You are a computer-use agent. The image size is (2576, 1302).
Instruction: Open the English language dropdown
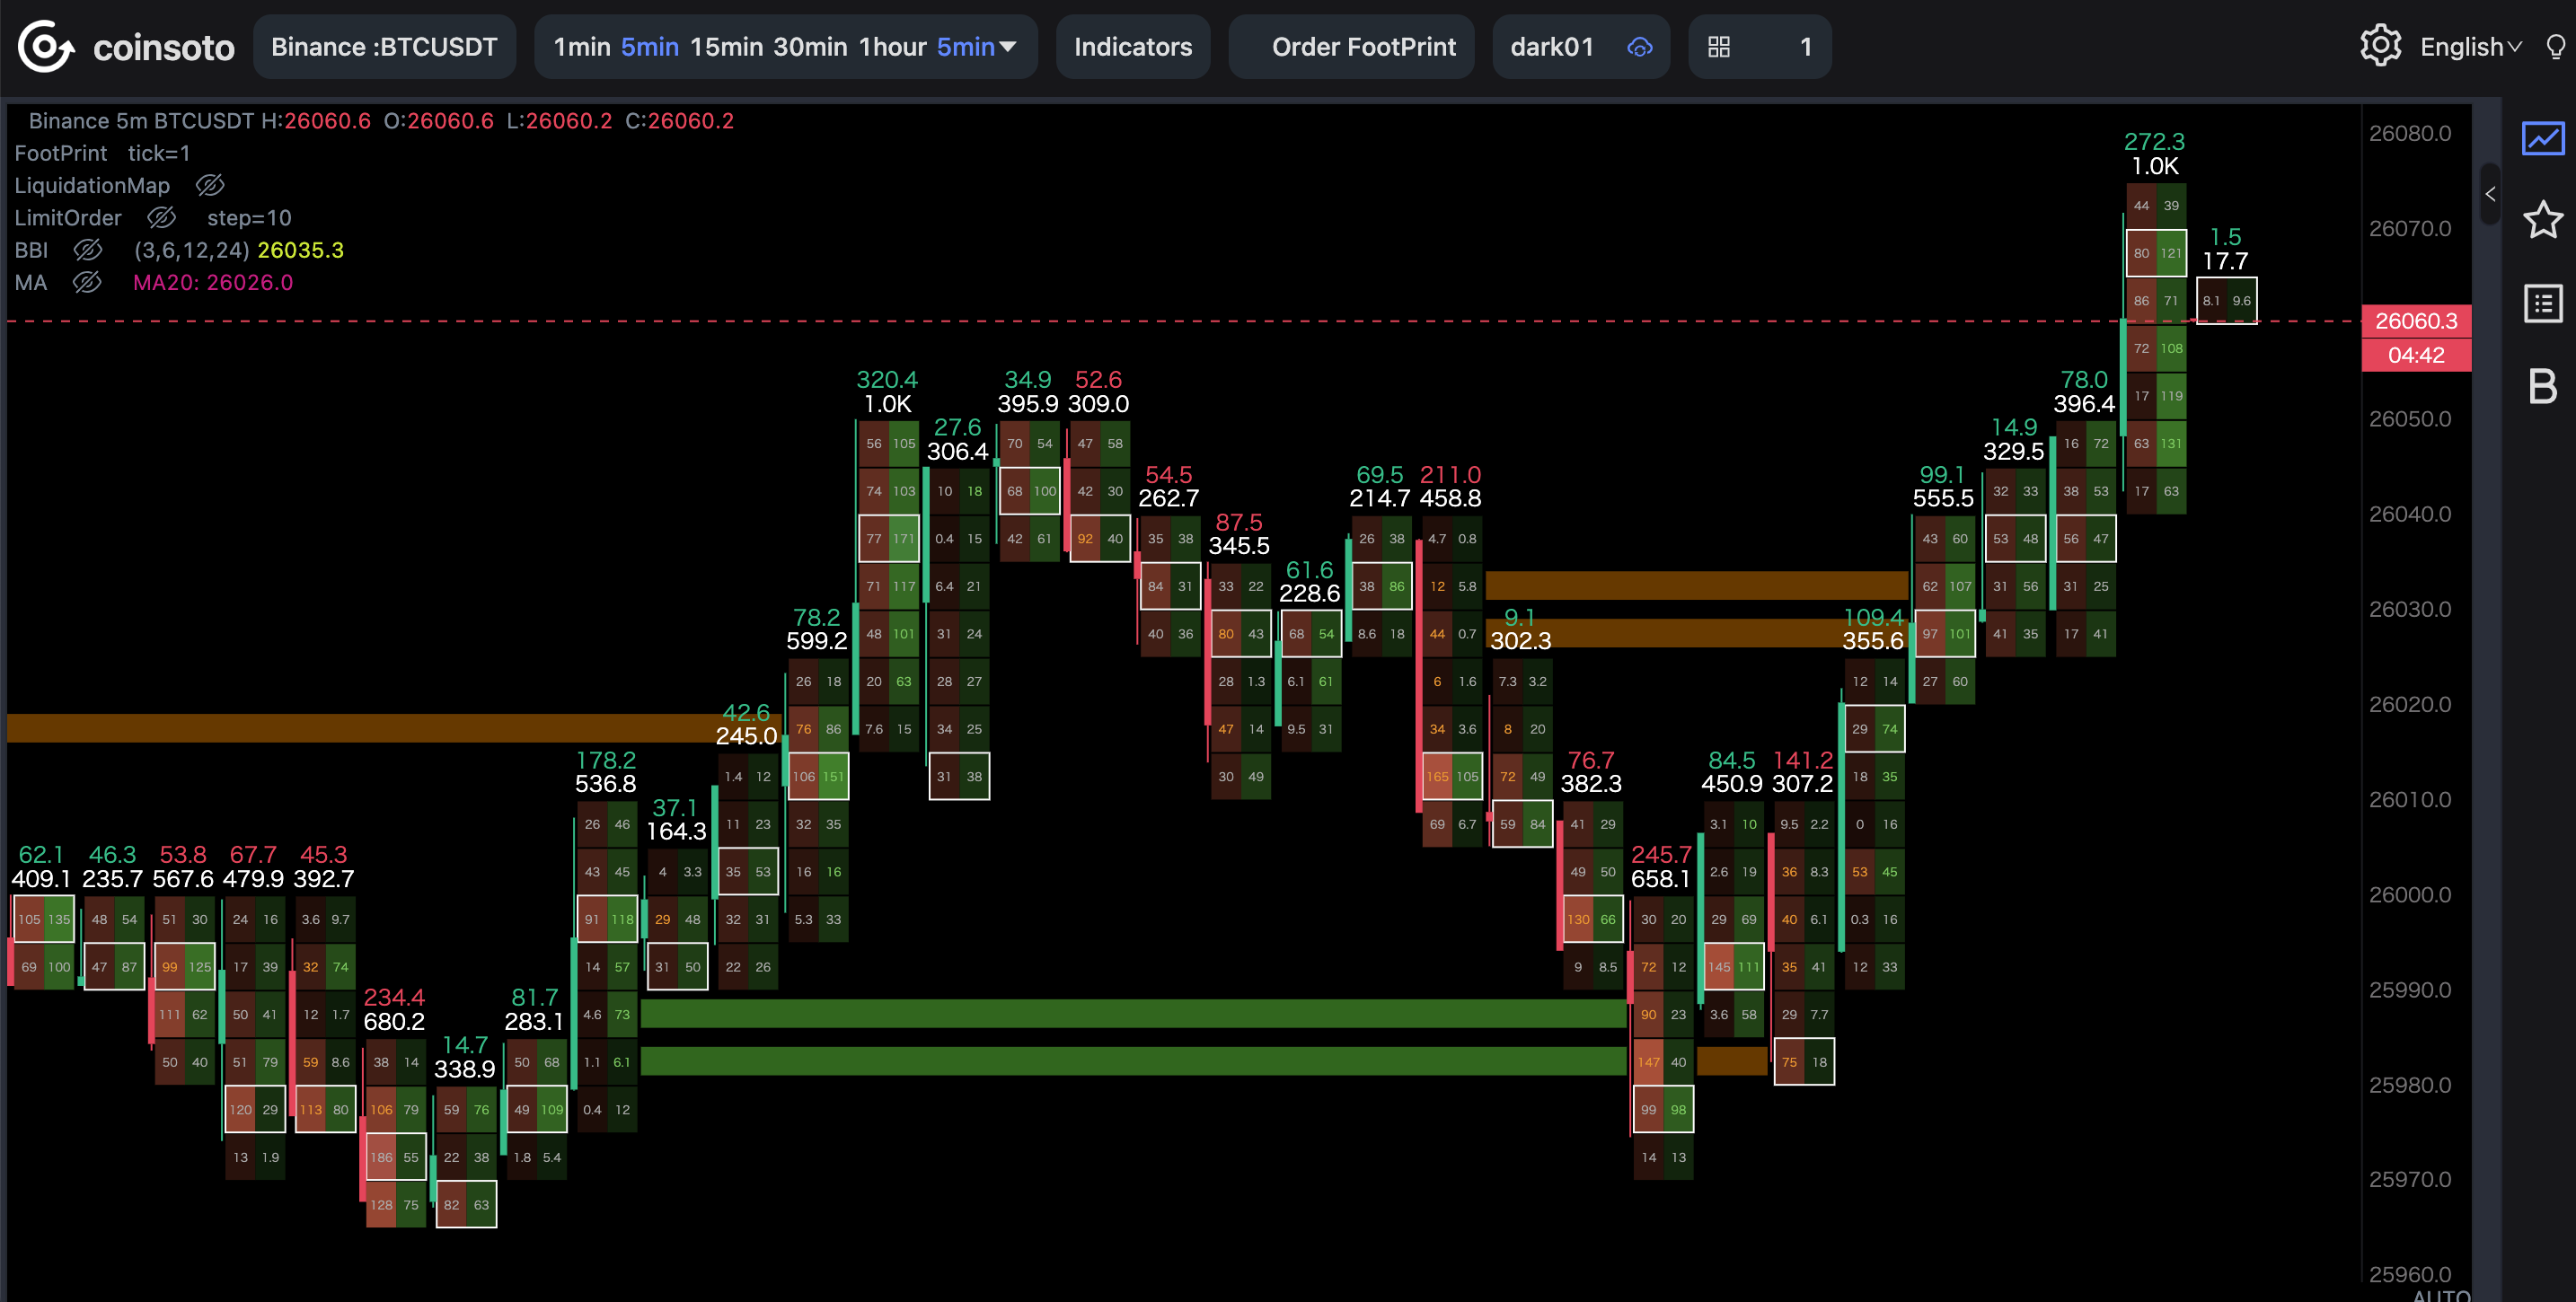pyautogui.click(x=2470, y=47)
